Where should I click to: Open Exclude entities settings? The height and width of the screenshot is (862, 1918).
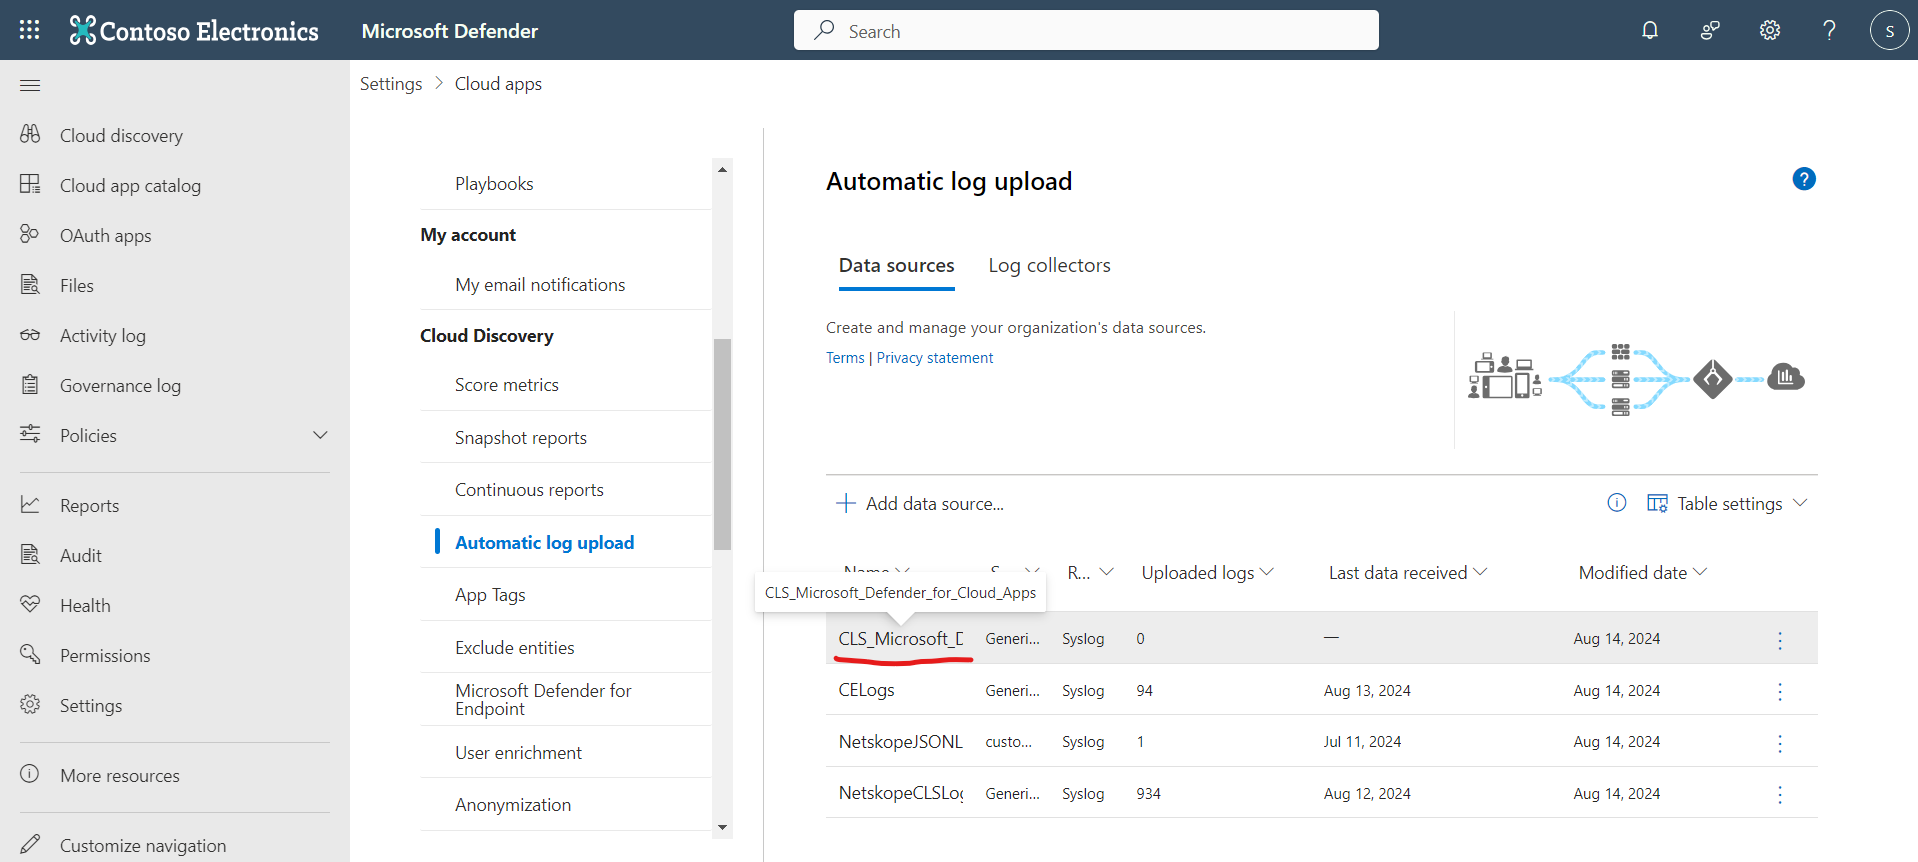[515, 648]
